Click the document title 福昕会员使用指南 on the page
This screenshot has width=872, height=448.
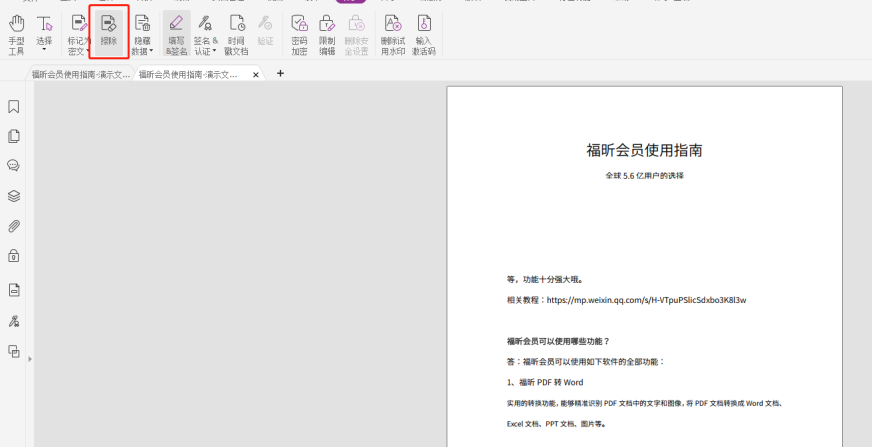point(645,150)
